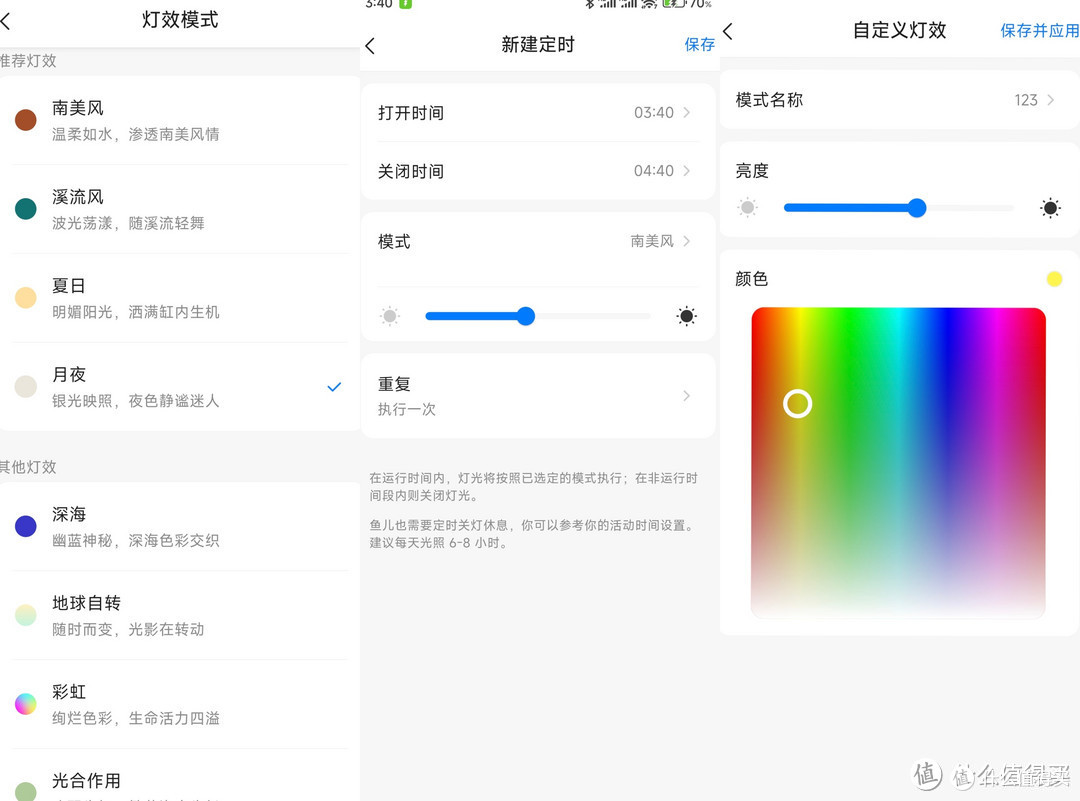Tap the 03:40 open time value
Image resolution: width=1080 pixels, height=801 pixels.
pyautogui.click(x=654, y=112)
